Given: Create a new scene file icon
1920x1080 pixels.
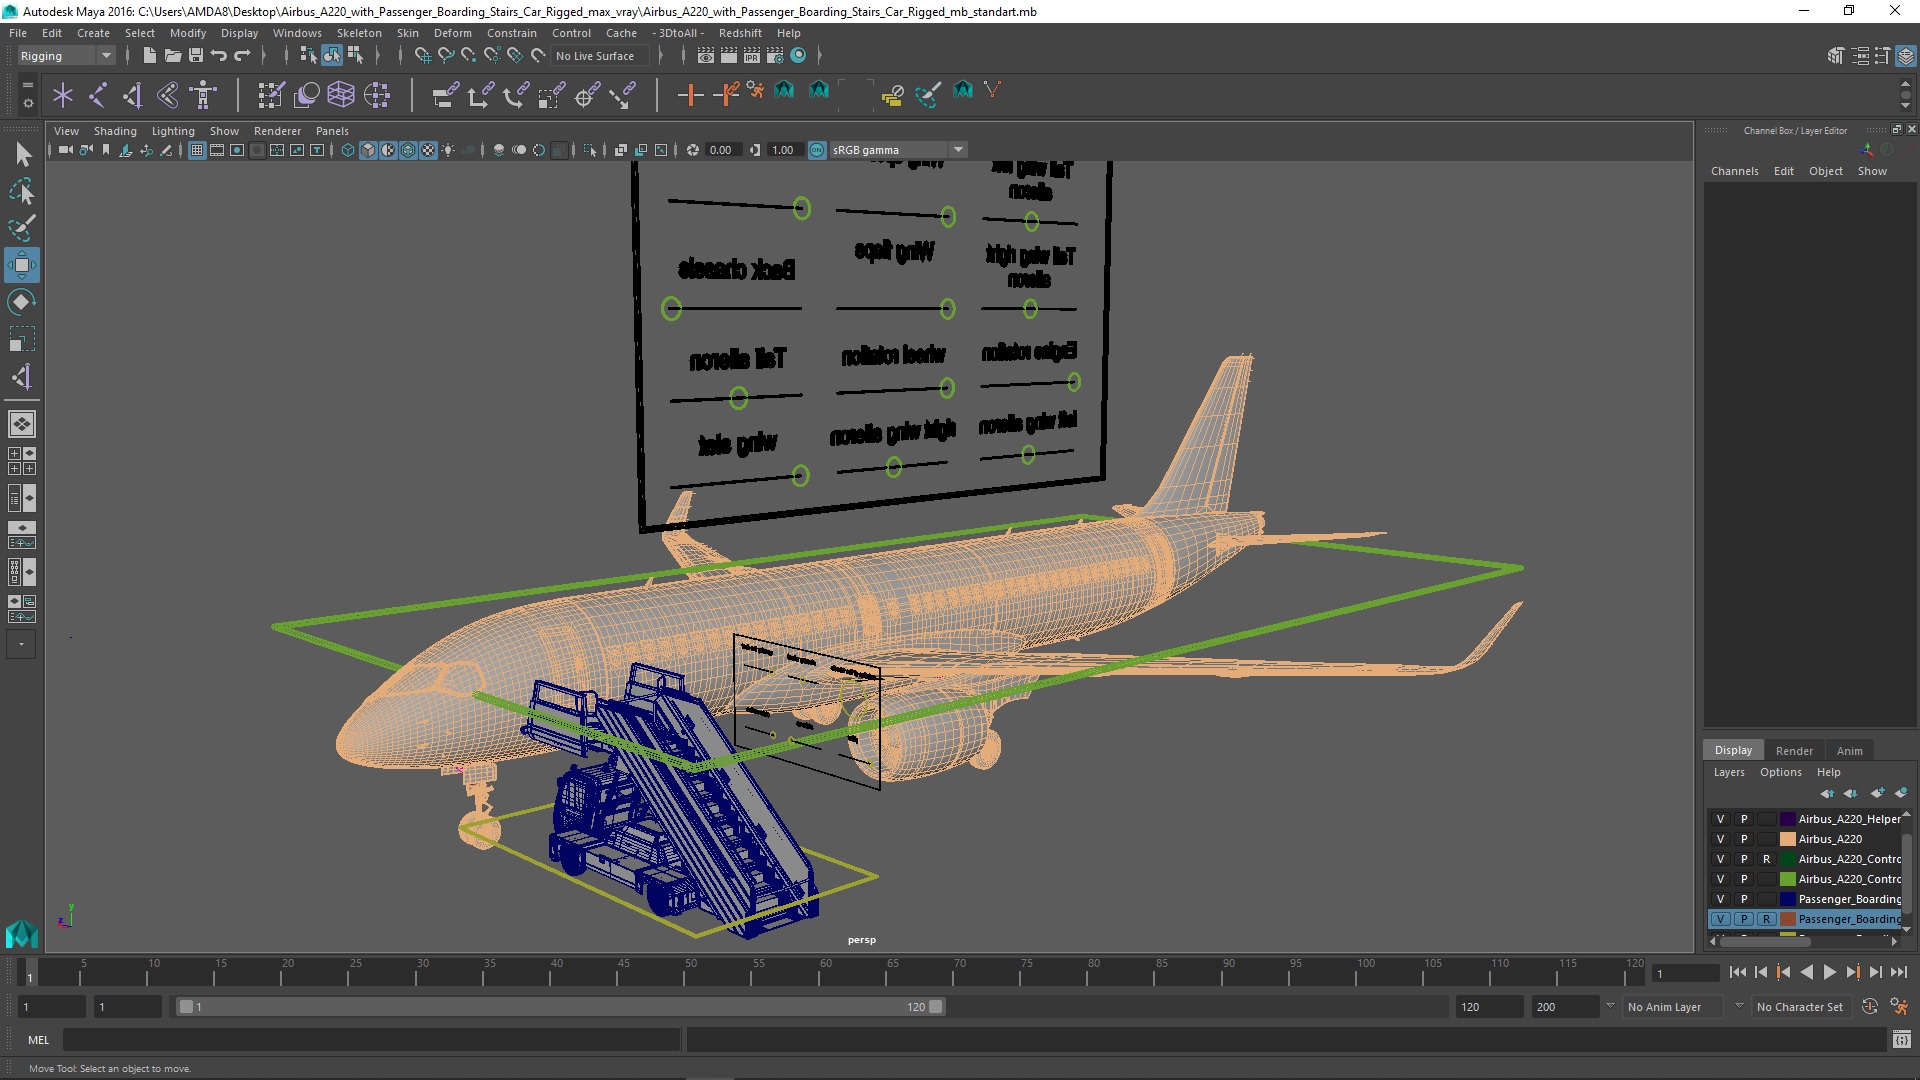Looking at the screenshot, I should [x=149, y=56].
